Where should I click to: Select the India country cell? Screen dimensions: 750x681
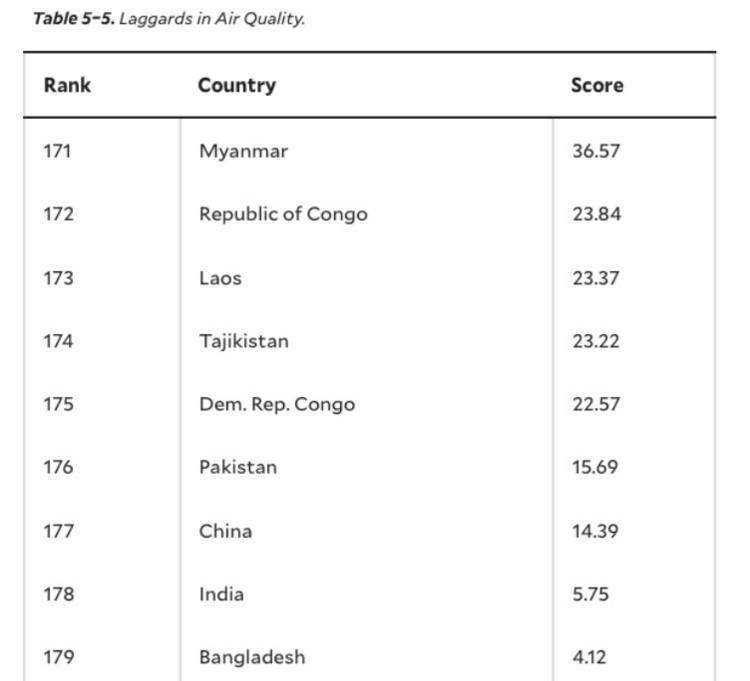coord(221,594)
